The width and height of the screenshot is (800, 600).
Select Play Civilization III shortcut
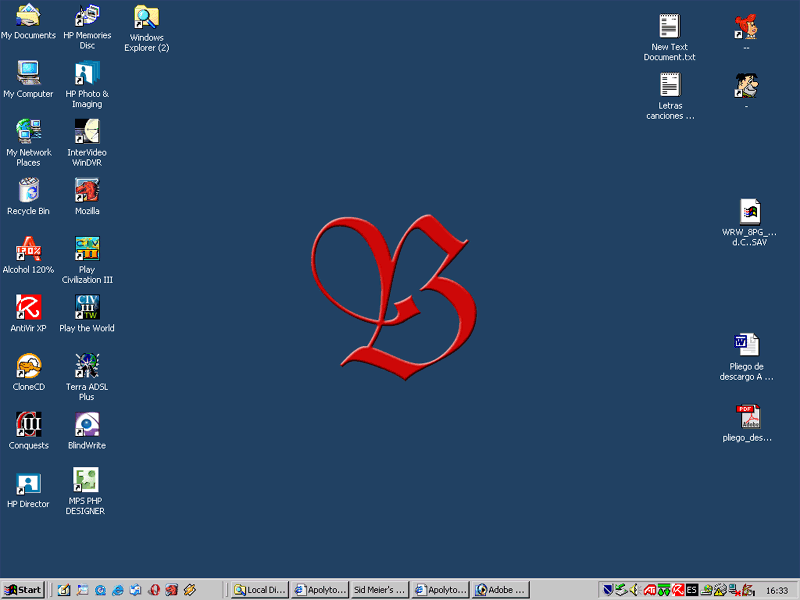click(87, 248)
